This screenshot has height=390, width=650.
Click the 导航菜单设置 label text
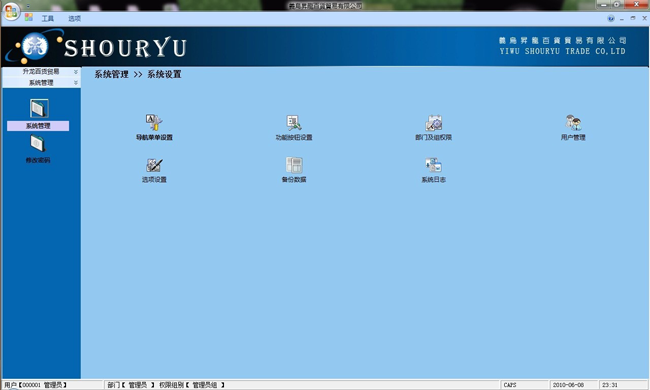pyautogui.click(x=154, y=138)
